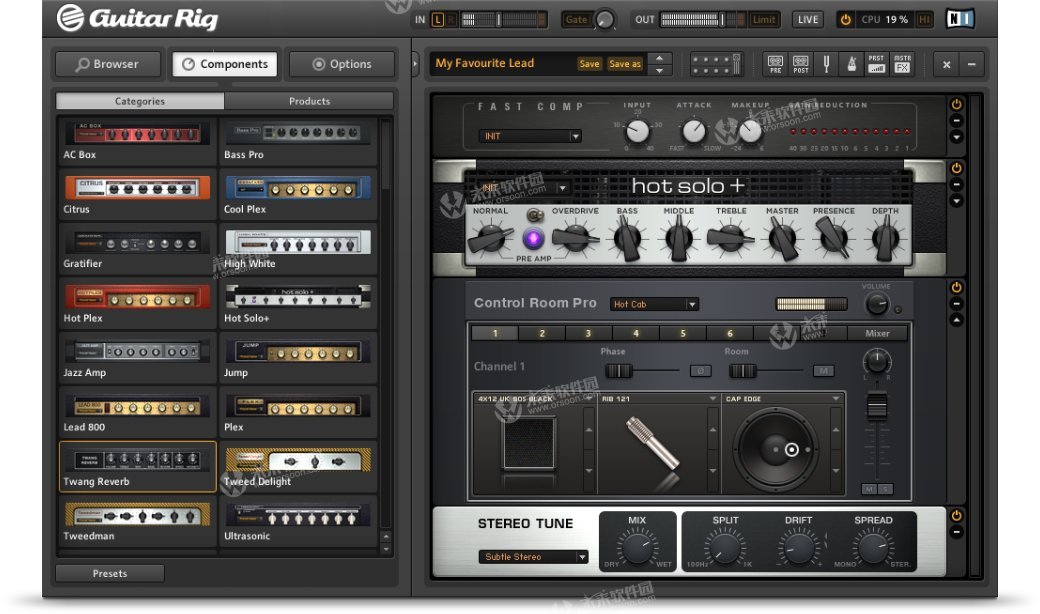Screen dimensions: 1040x614
Task: Toggle the LIVE view button
Action: click(x=808, y=19)
